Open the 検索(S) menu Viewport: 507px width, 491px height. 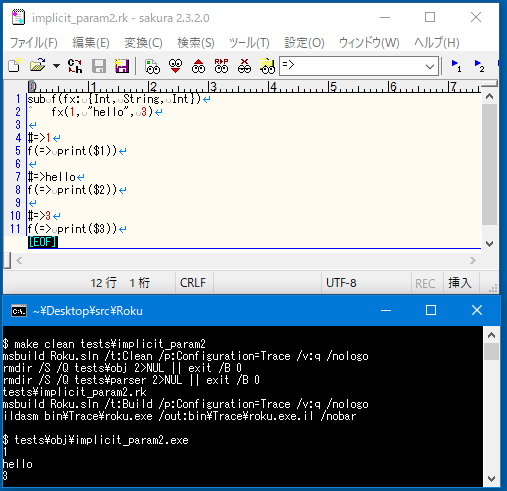click(196, 43)
